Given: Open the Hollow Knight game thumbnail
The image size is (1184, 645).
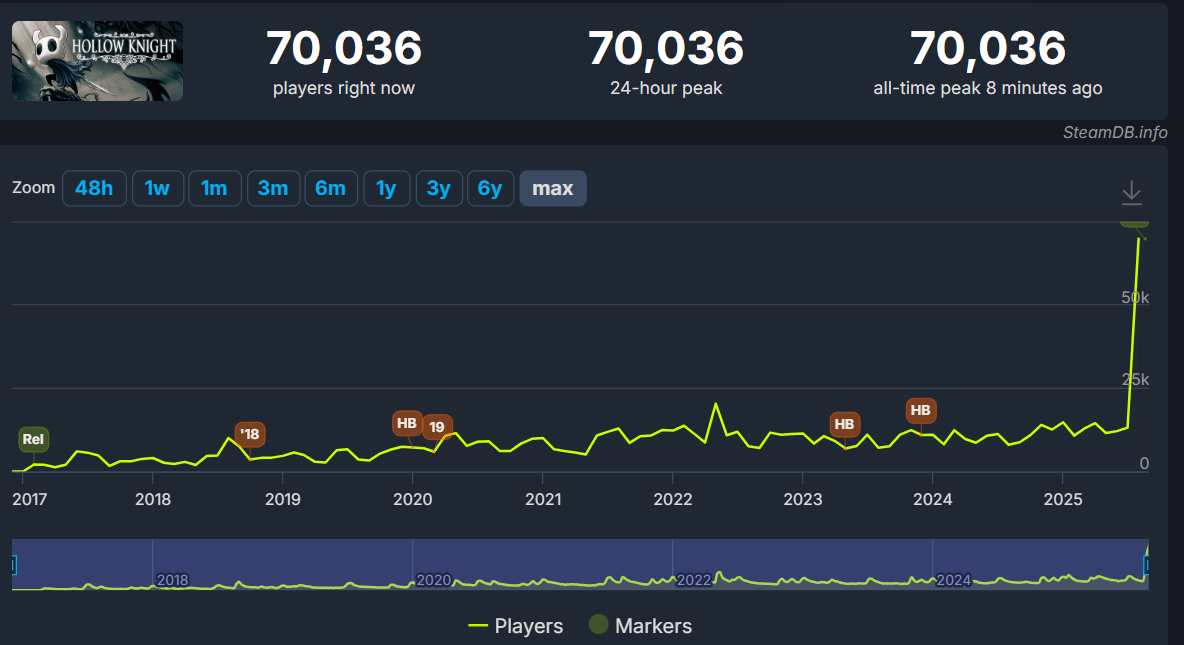Looking at the screenshot, I should tap(97, 61).
